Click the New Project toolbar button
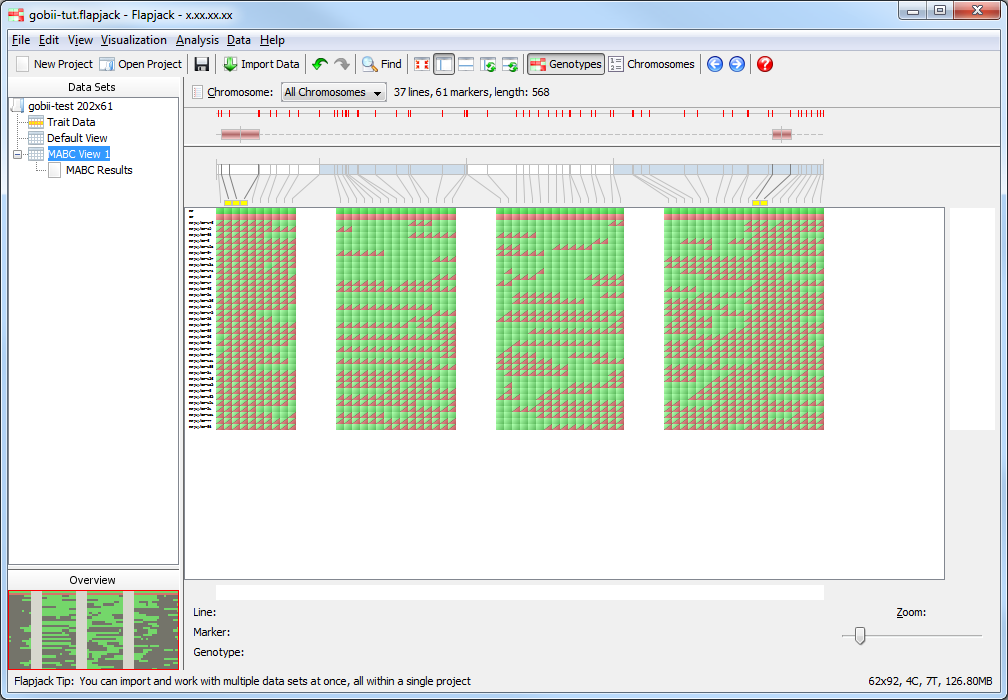The height and width of the screenshot is (700, 1008). tap(55, 64)
